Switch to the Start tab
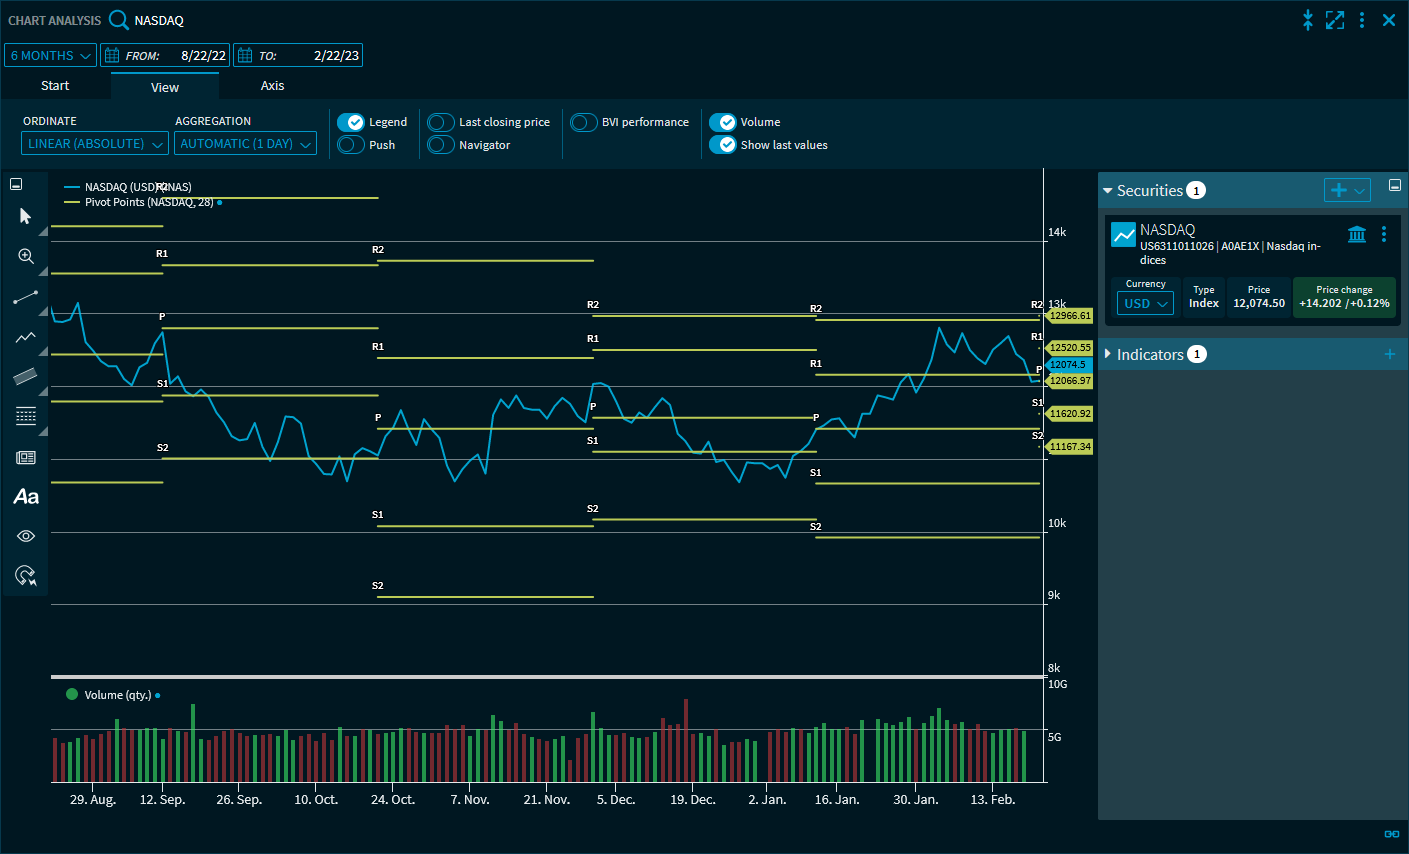 pos(55,86)
